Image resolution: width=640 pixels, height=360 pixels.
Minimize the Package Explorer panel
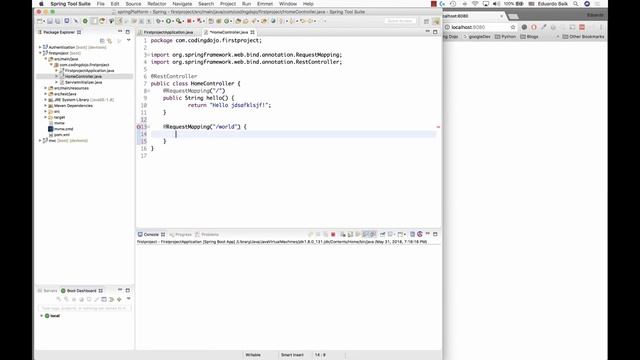(x=120, y=31)
